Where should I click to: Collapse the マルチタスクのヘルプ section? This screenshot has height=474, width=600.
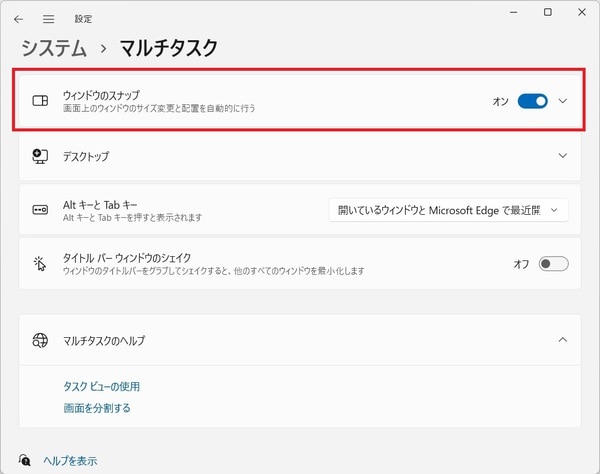tap(562, 340)
